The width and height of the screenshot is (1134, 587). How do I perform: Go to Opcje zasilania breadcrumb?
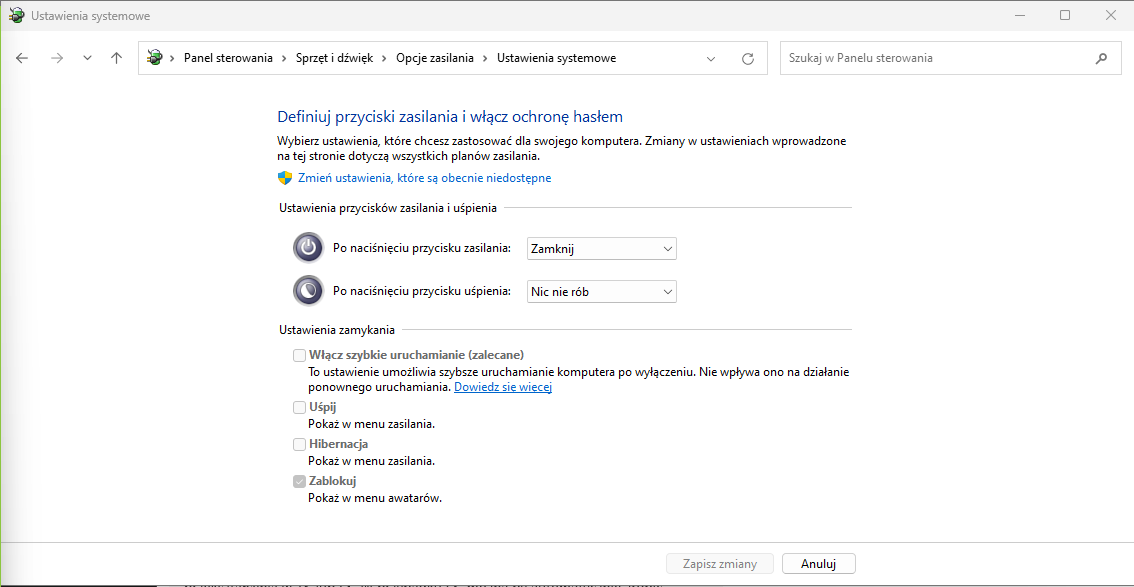[x=434, y=58]
